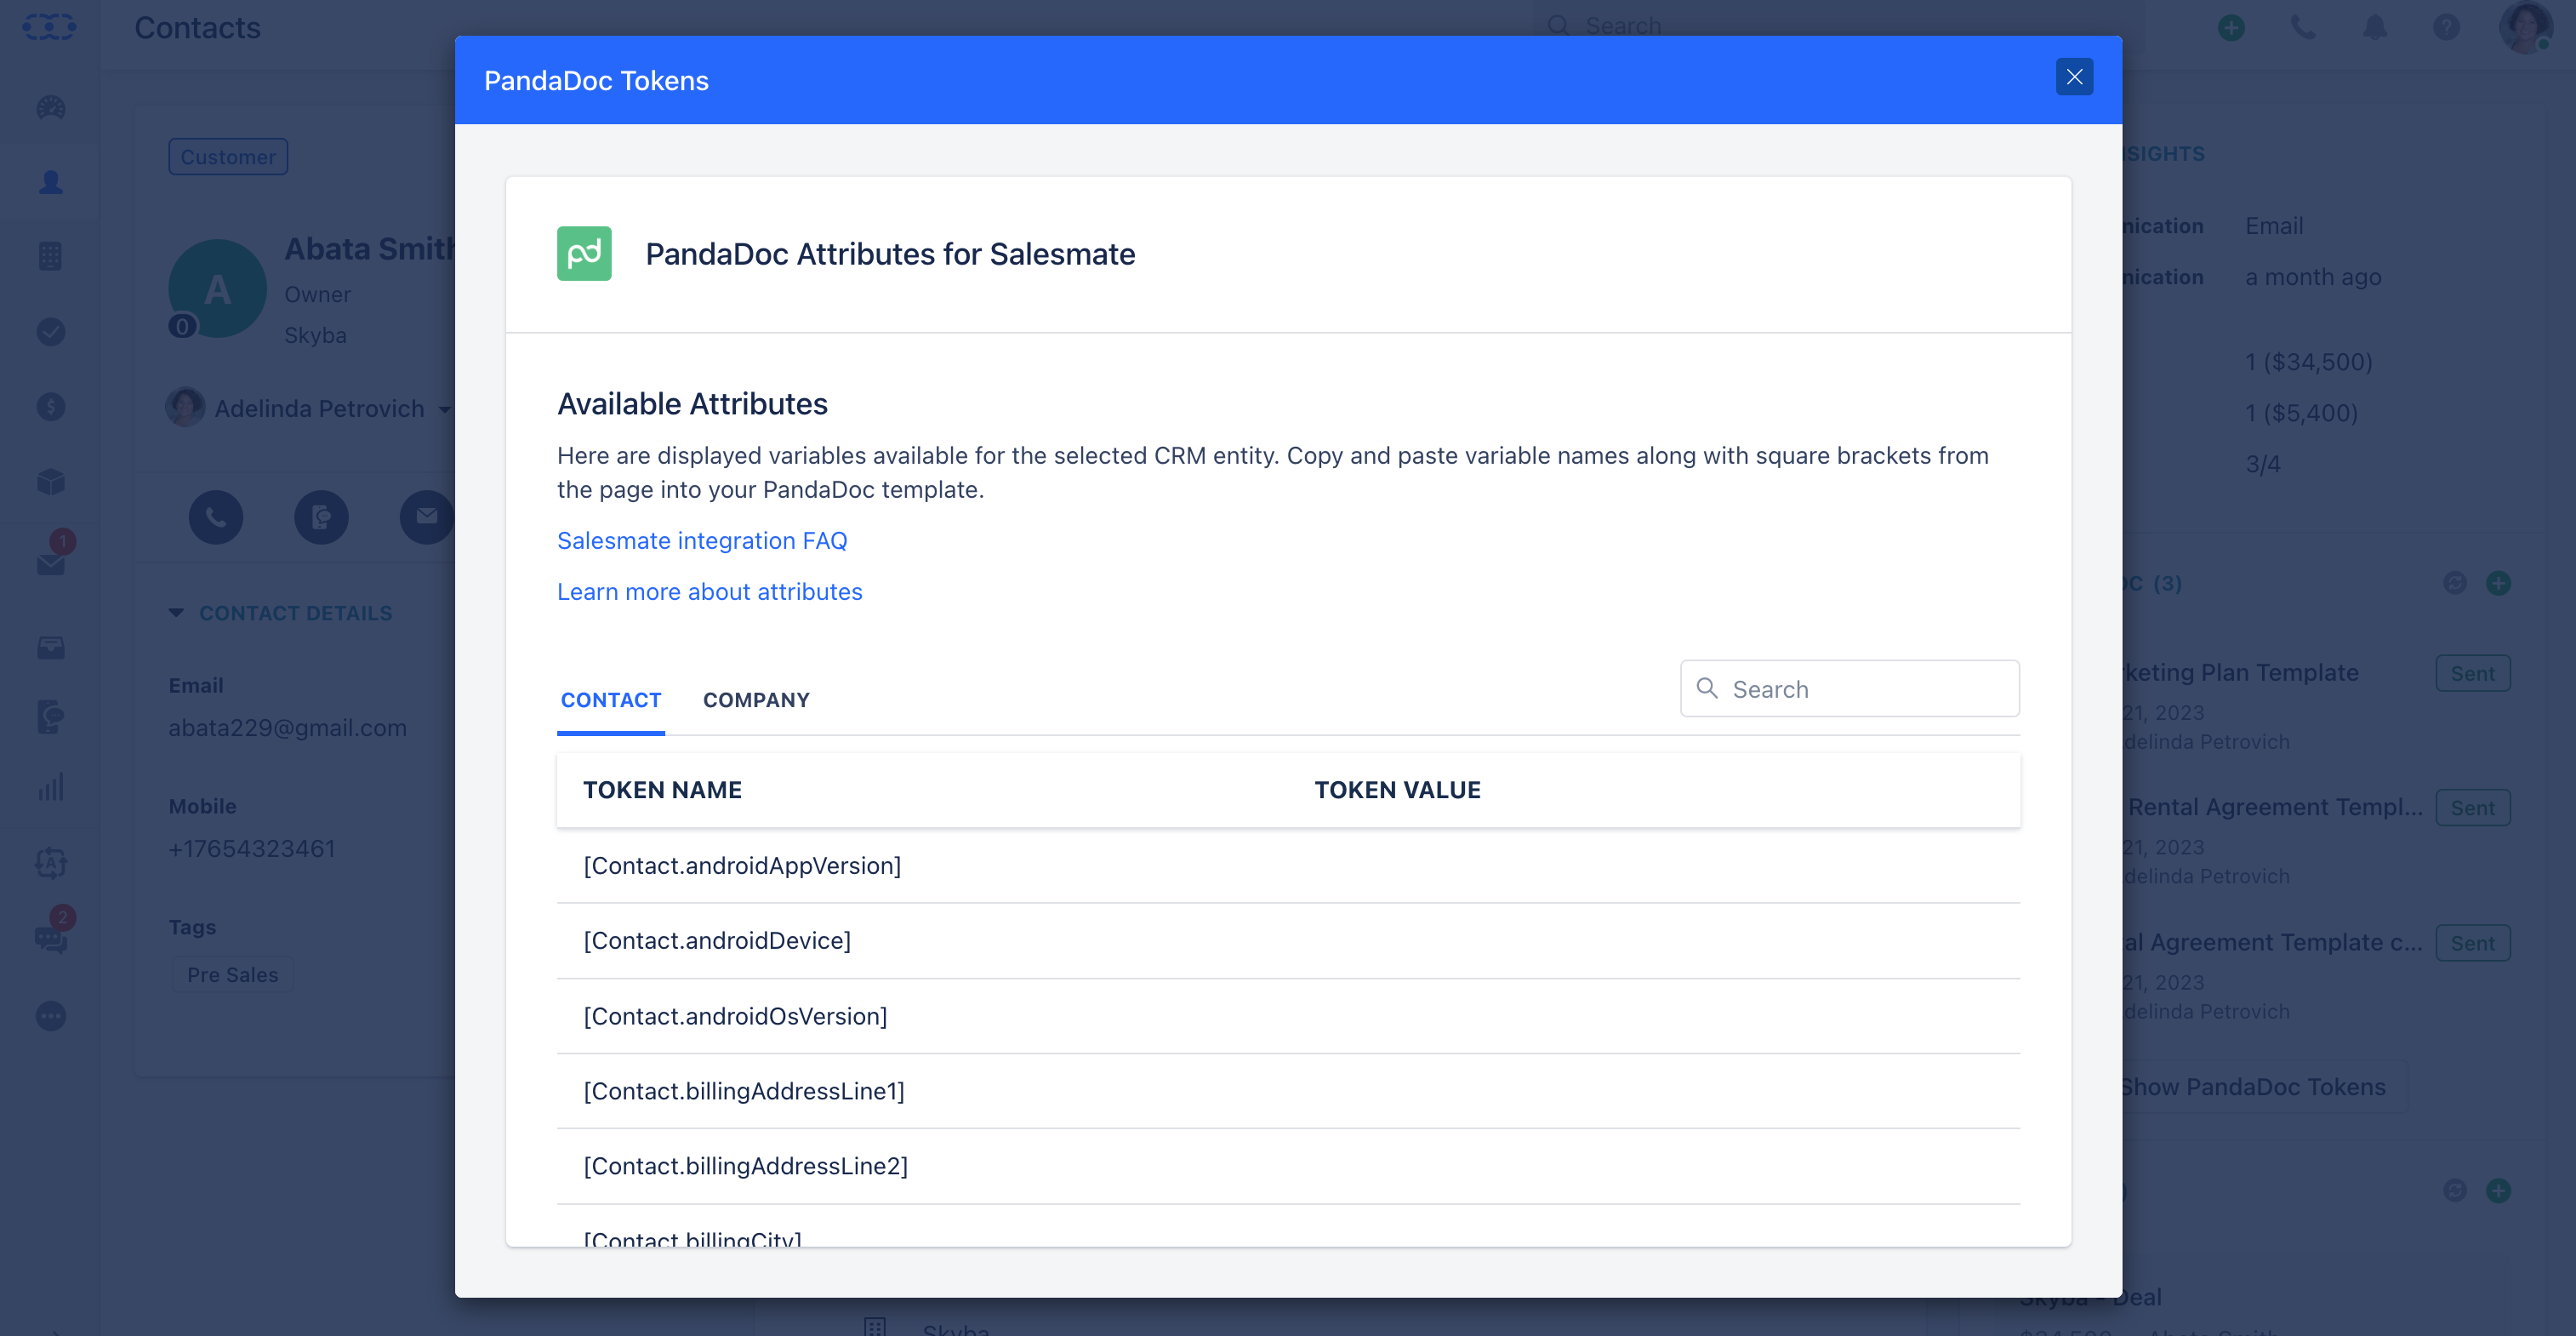Open the Email icon with badge in sidebar
This screenshot has width=2576, height=1336.
53,556
